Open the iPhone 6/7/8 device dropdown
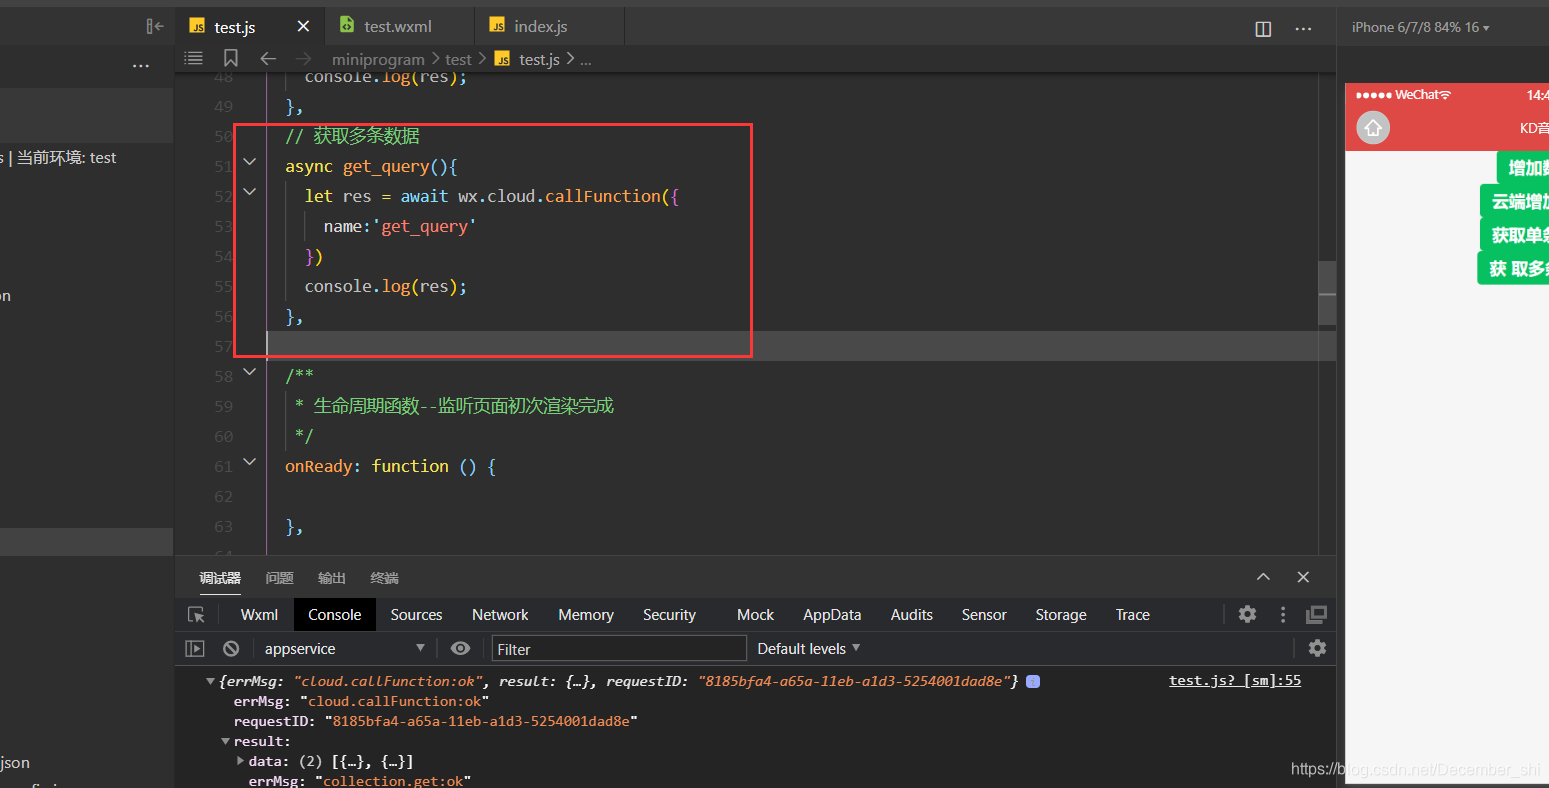The width and height of the screenshot is (1549, 788). [1420, 27]
